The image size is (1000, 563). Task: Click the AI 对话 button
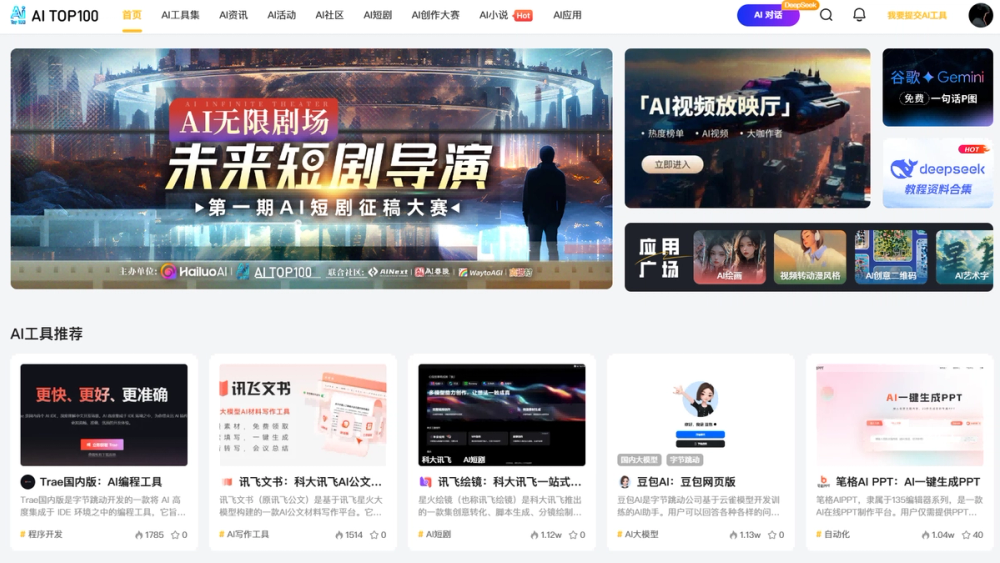pyautogui.click(x=768, y=15)
